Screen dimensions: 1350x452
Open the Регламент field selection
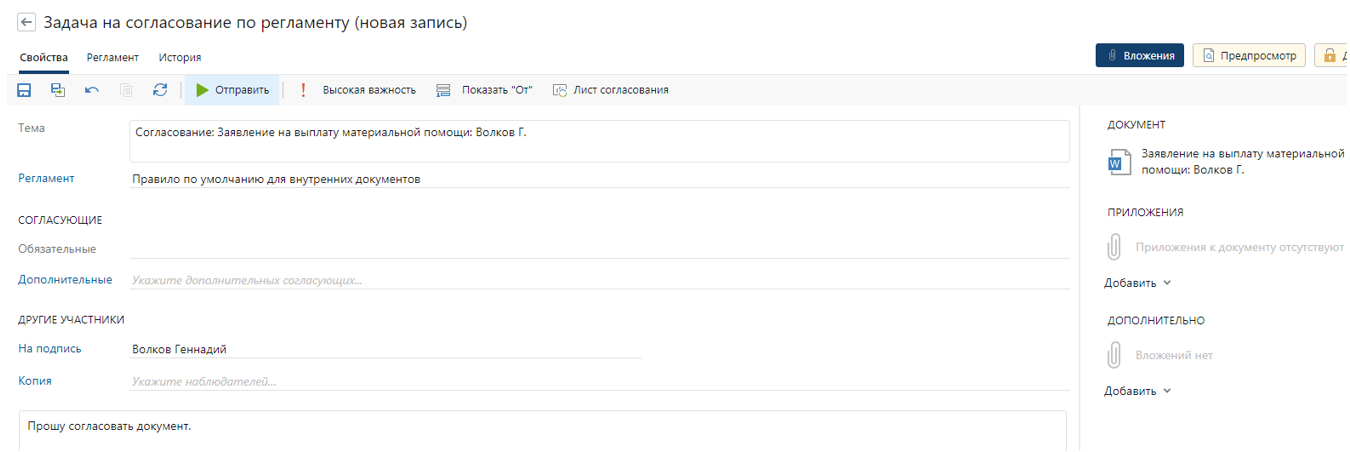click(598, 180)
